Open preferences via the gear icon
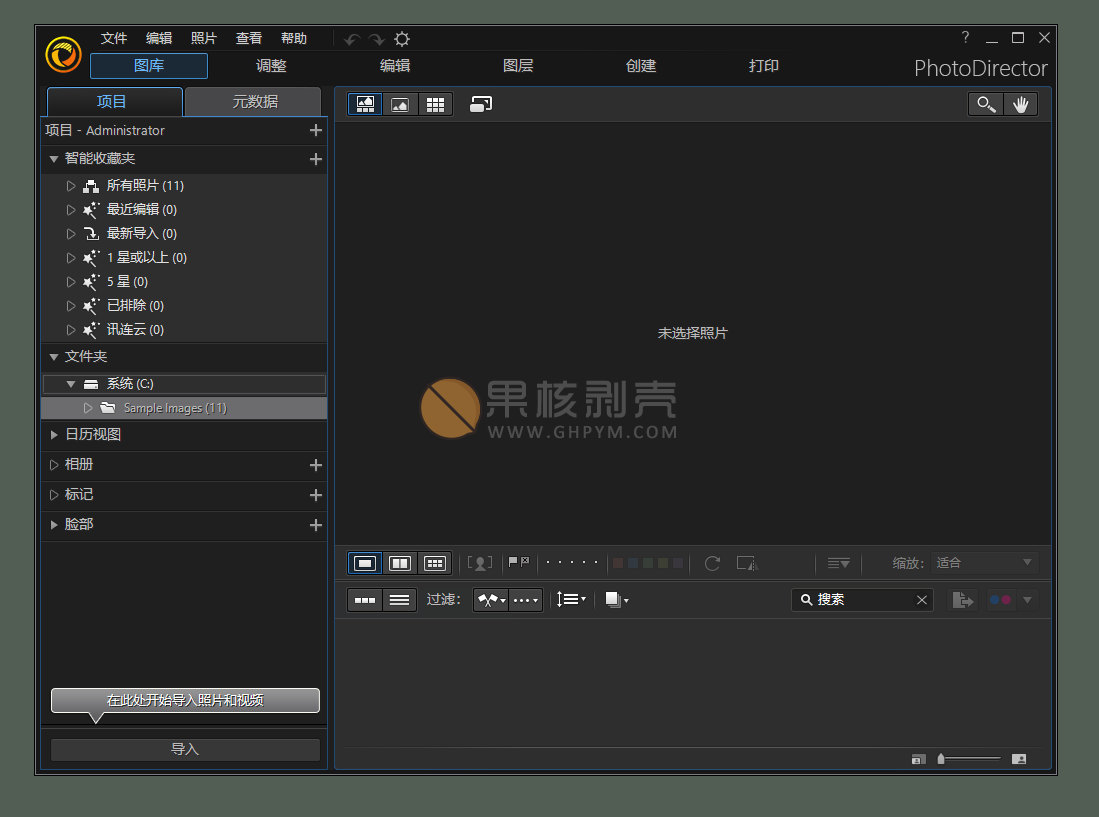 click(402, 39)
